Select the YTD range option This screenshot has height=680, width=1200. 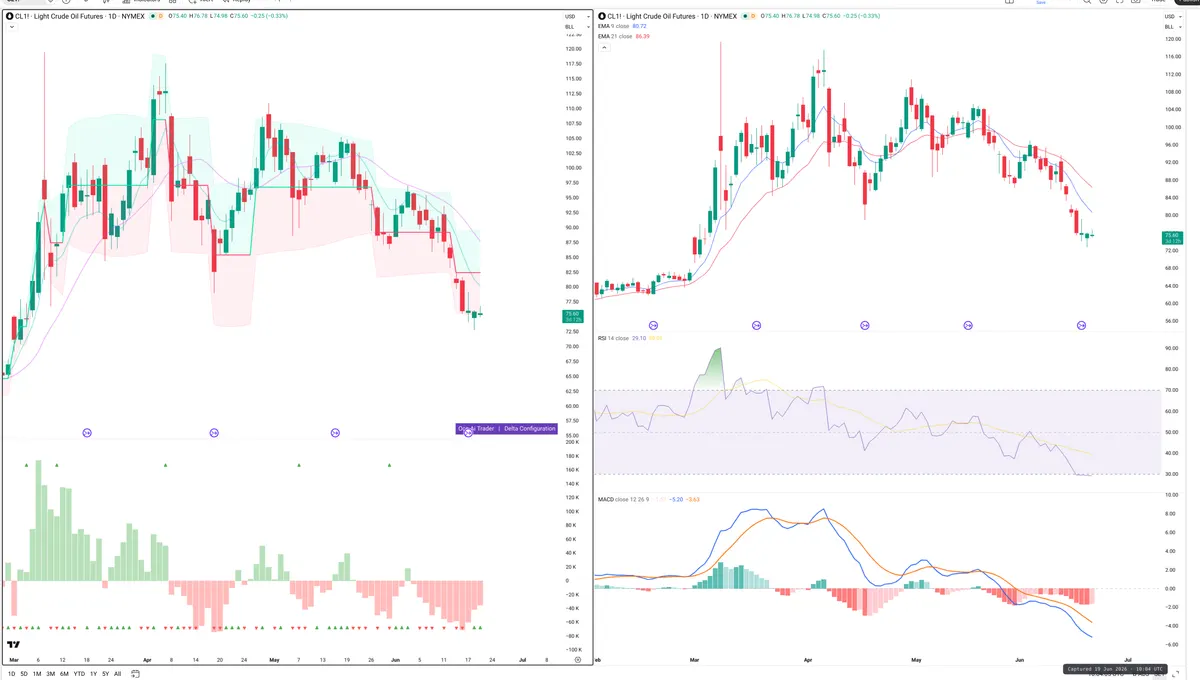pos(79,674)
